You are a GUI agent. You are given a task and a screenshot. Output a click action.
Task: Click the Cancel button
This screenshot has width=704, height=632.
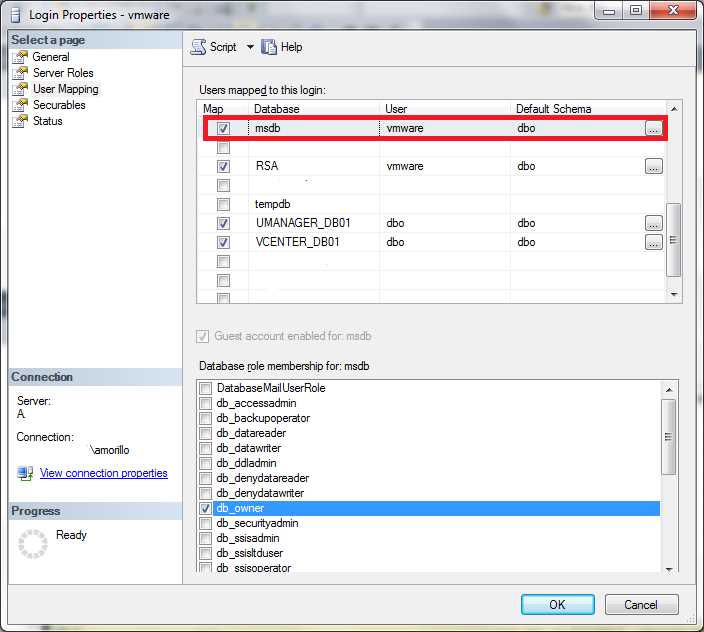(641, 605)
